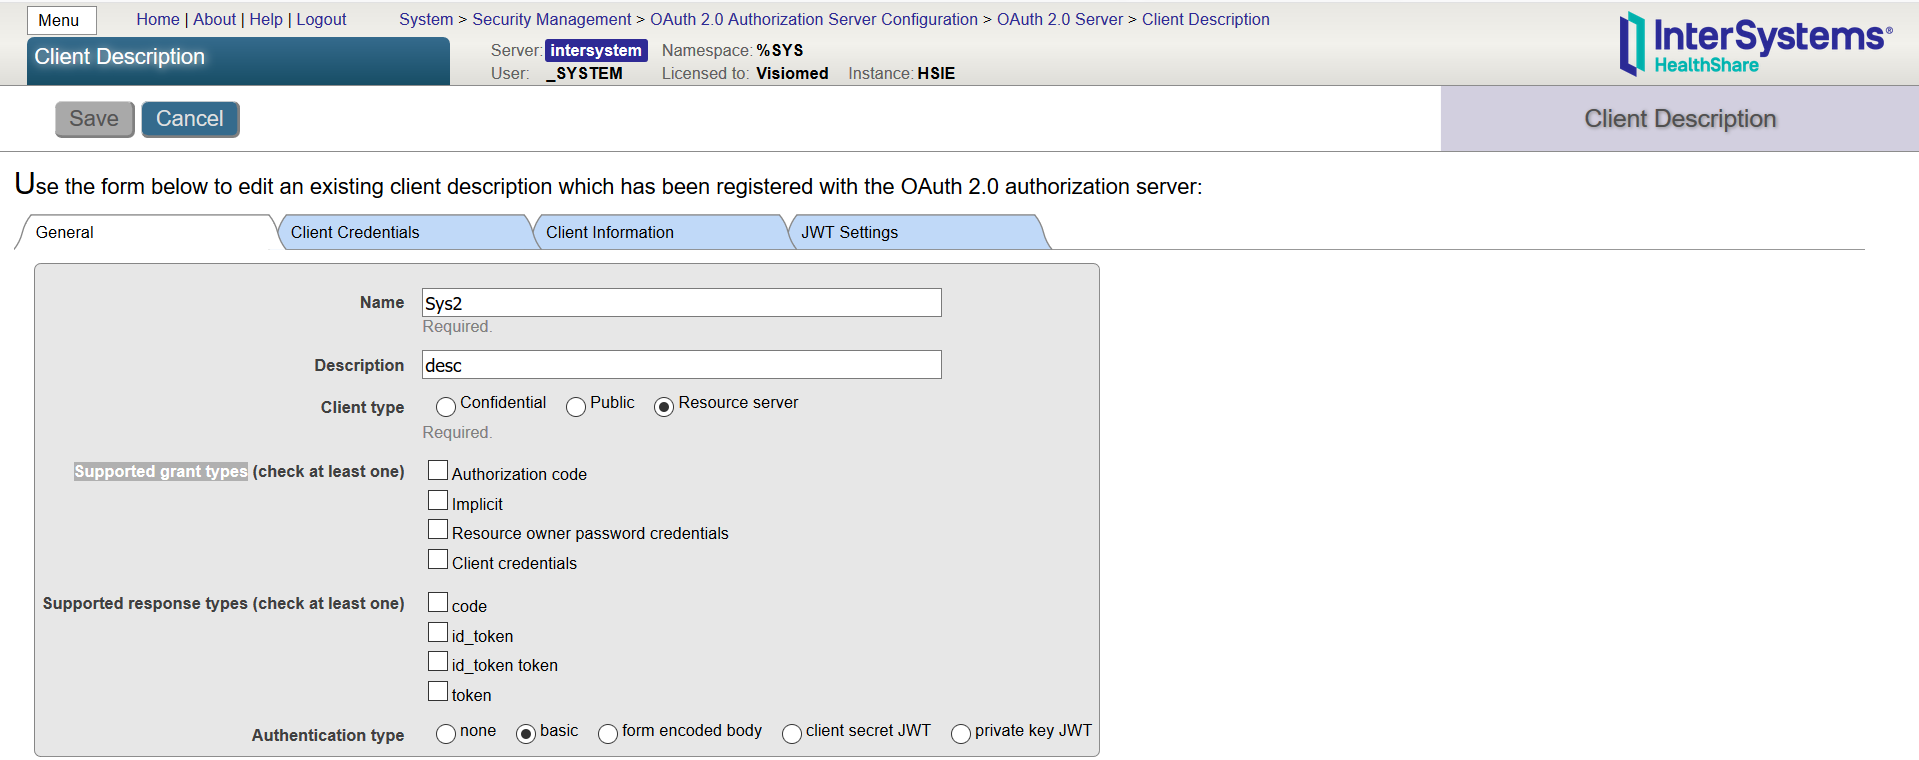Click the HSIE instance value
This screenshot has width=1919, height=760.
(x=936, y=73)
